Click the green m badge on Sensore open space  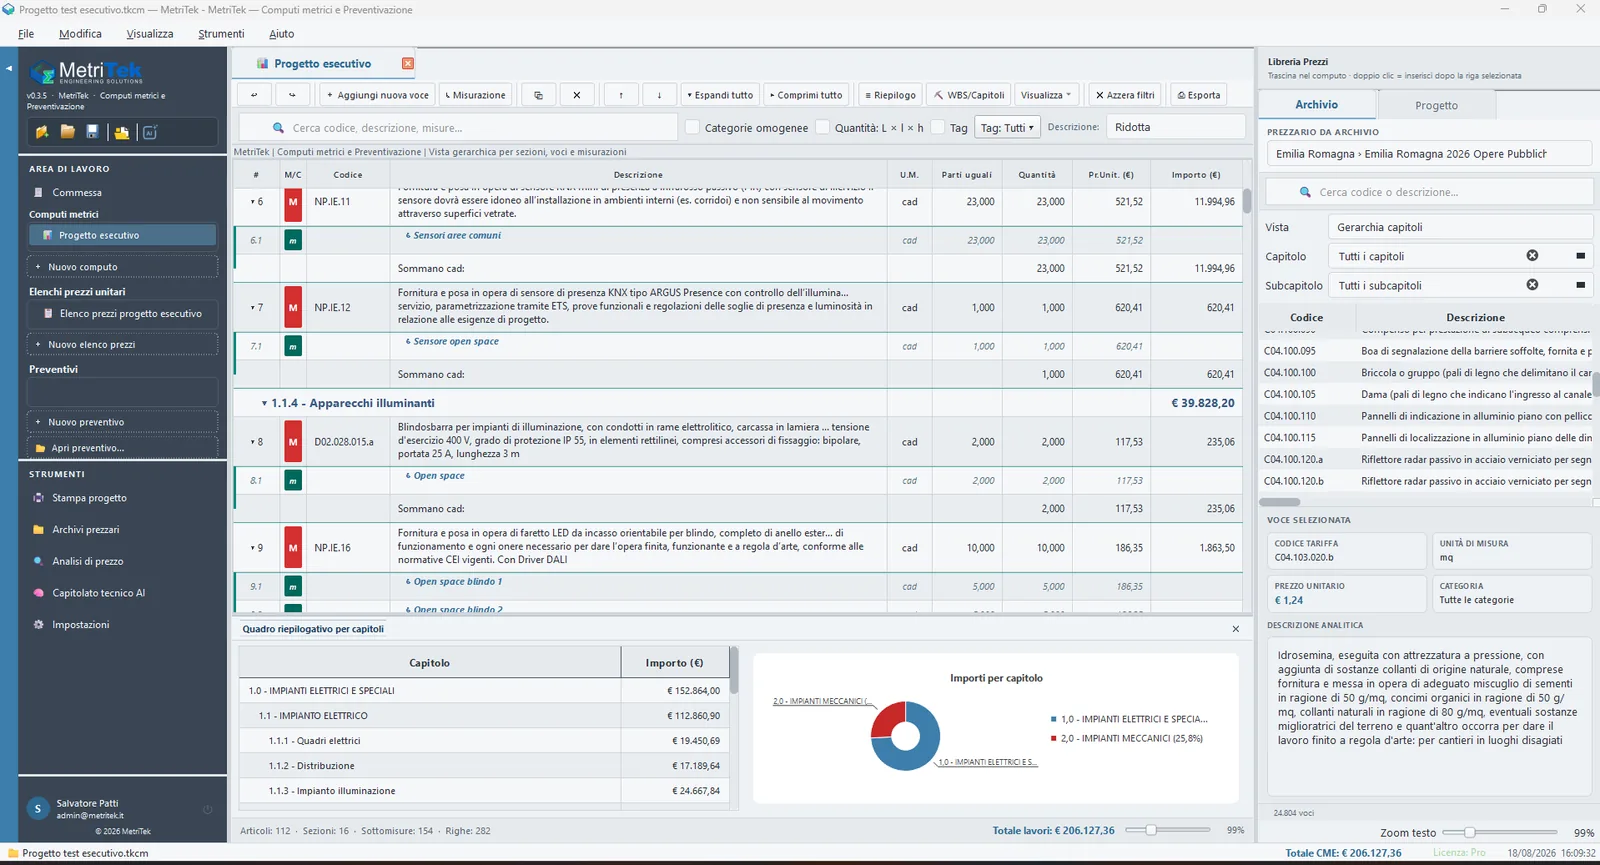[293, 346]
